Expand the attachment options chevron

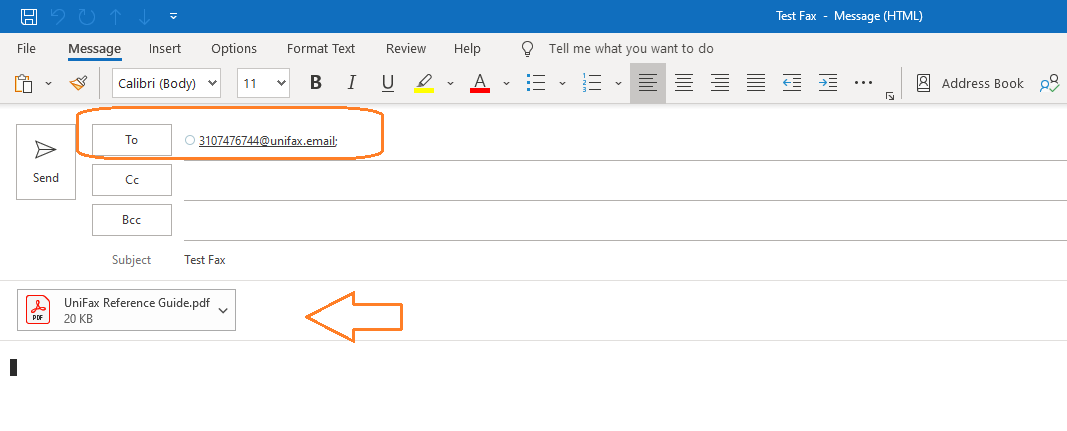(x=223, y=310)
